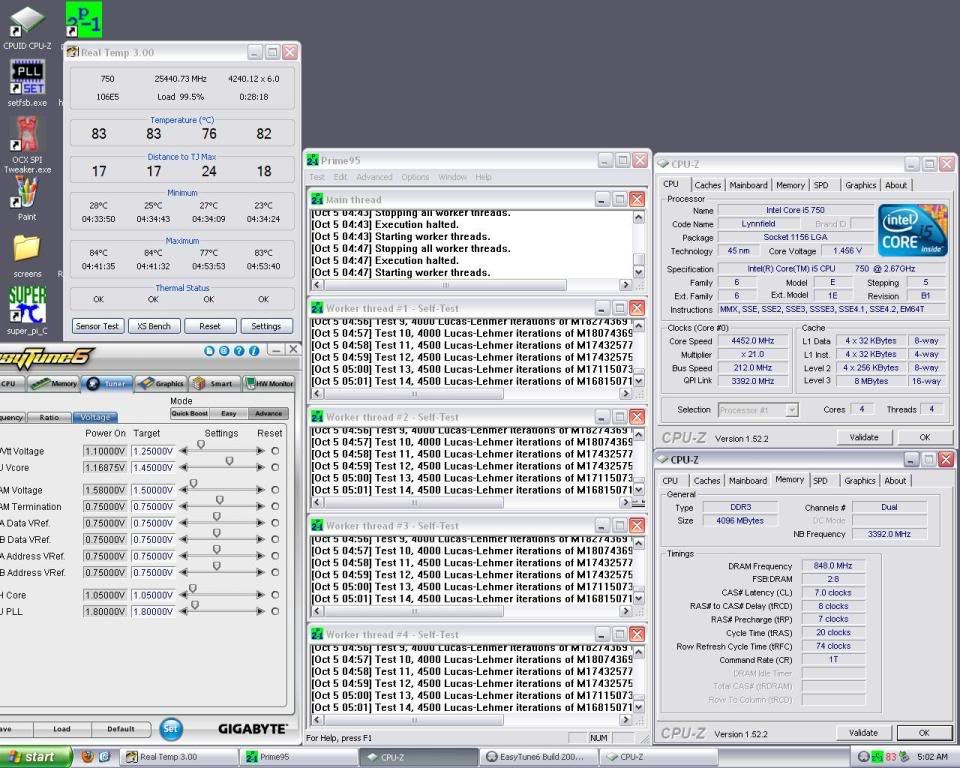Open EasyTune6 info icon
Image resolution: width=960 pixels, height=768 pixels.
(253, 351)
